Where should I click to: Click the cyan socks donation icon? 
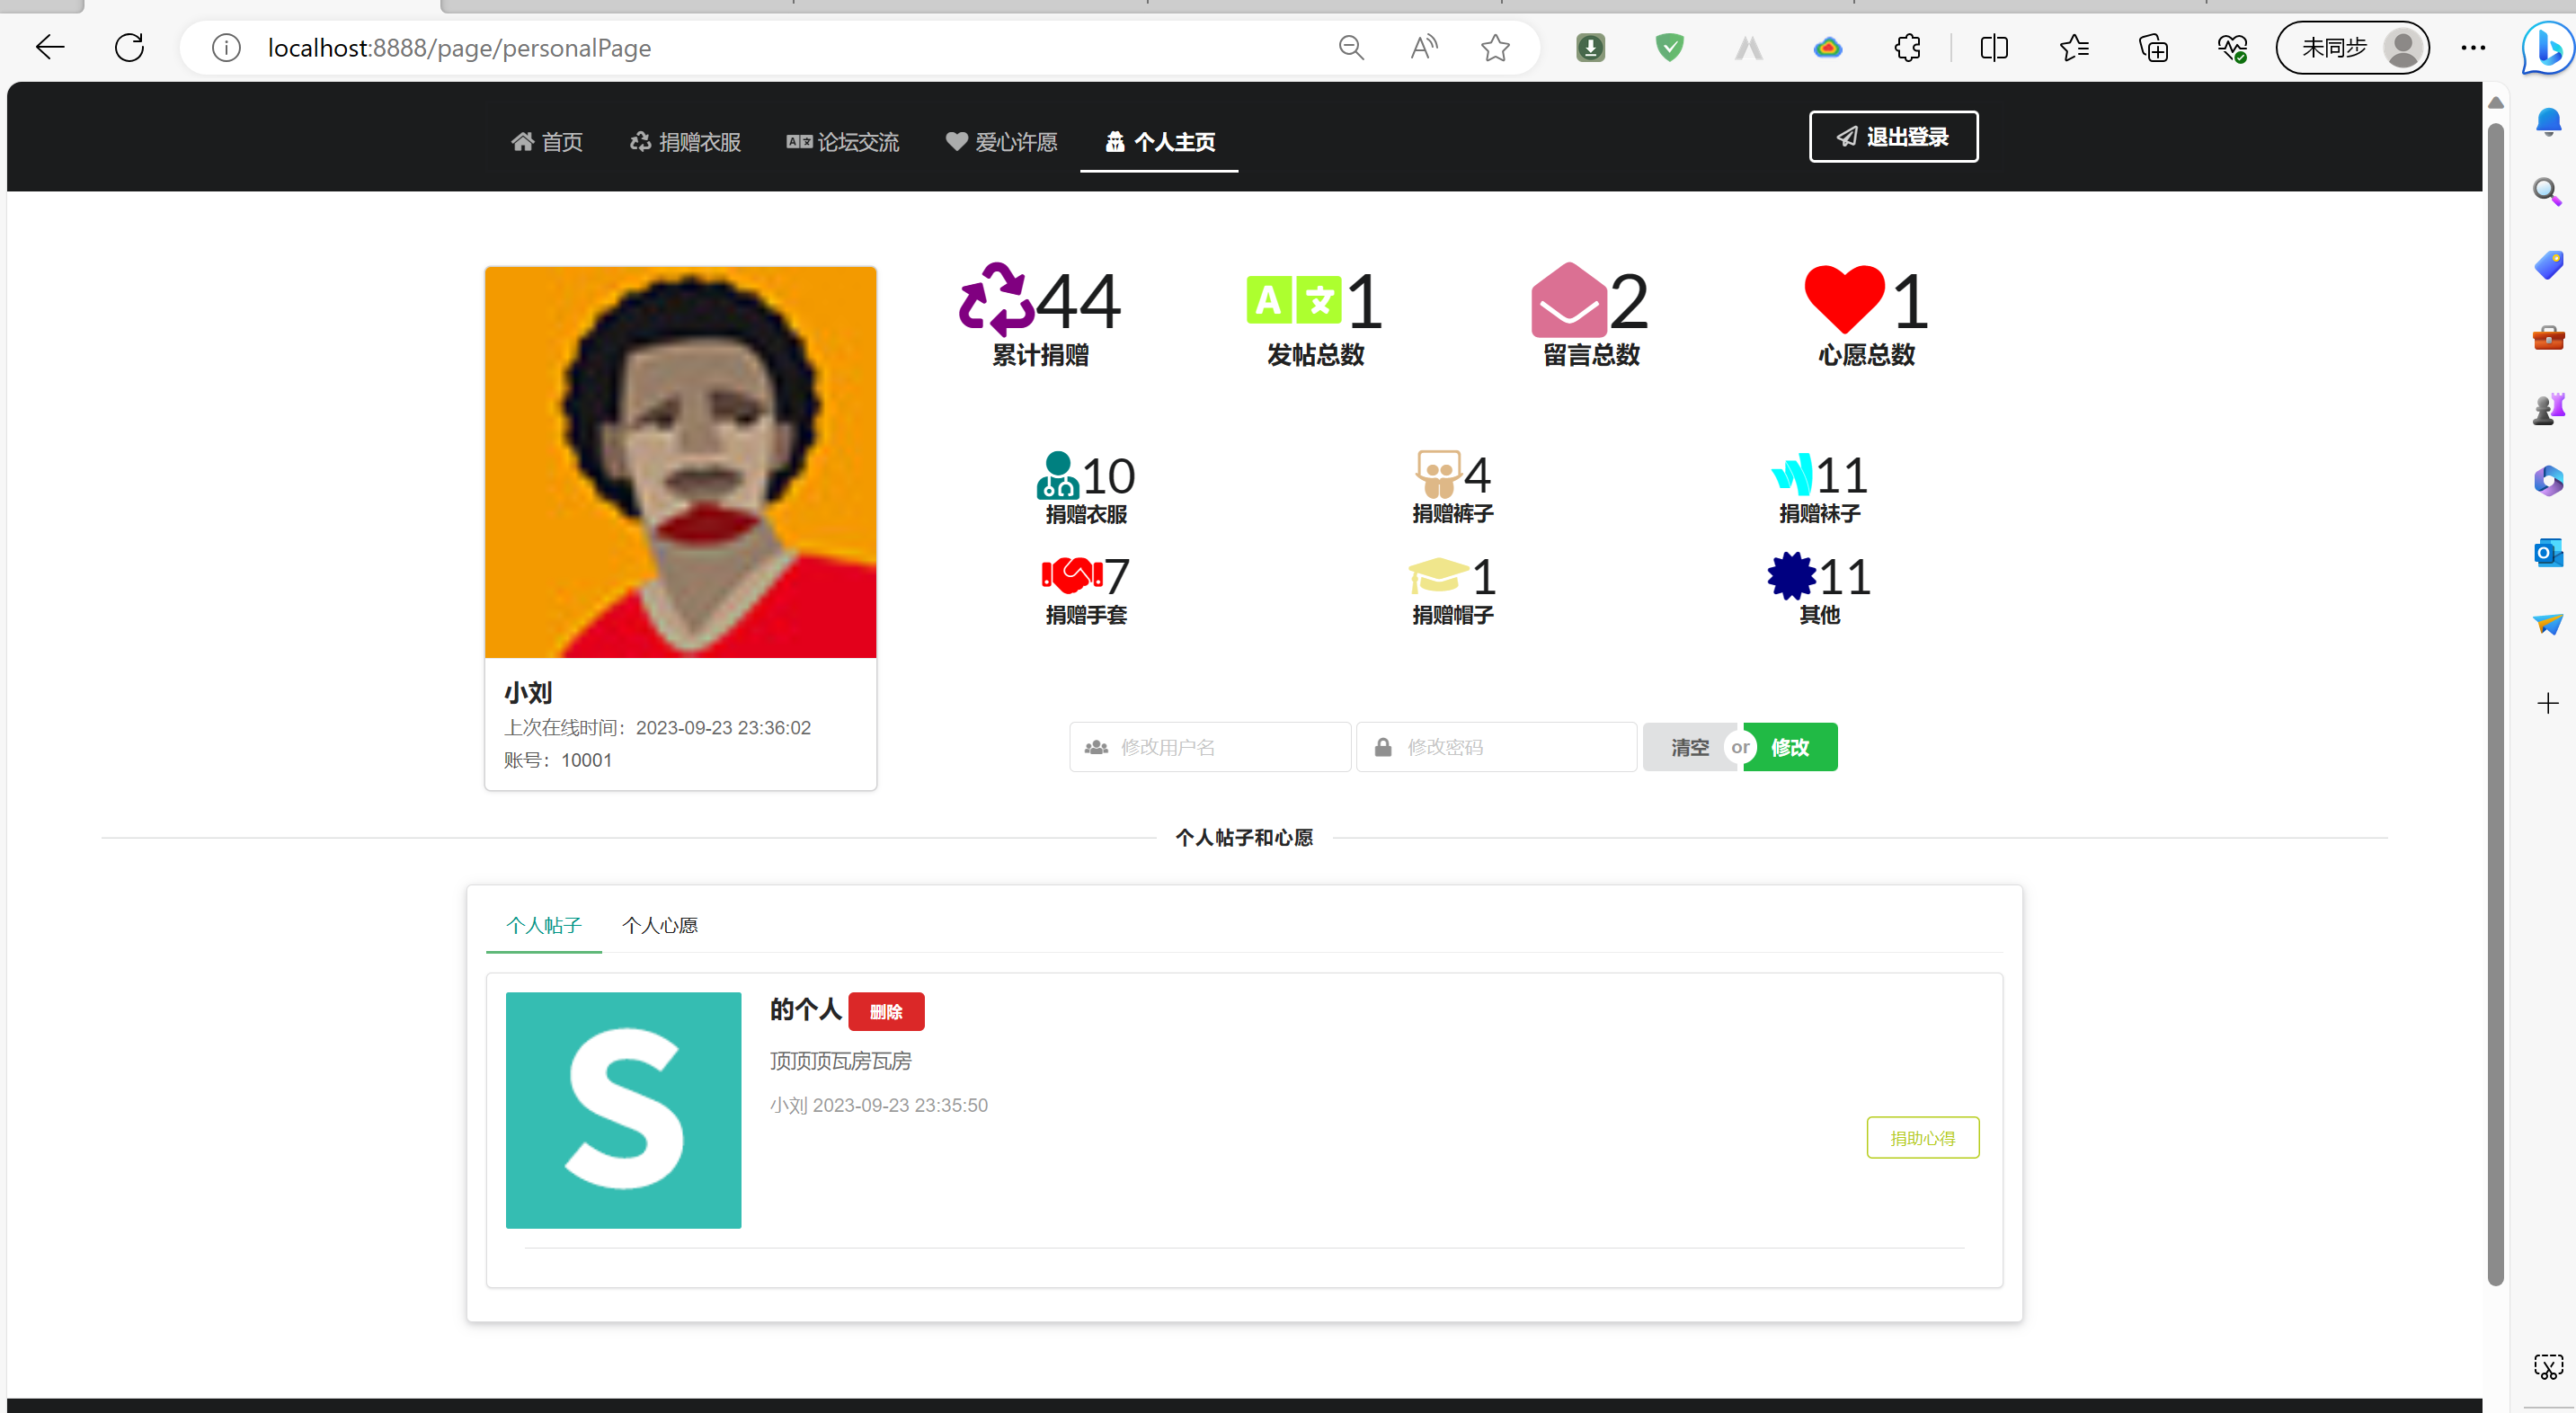point(1791,474)
